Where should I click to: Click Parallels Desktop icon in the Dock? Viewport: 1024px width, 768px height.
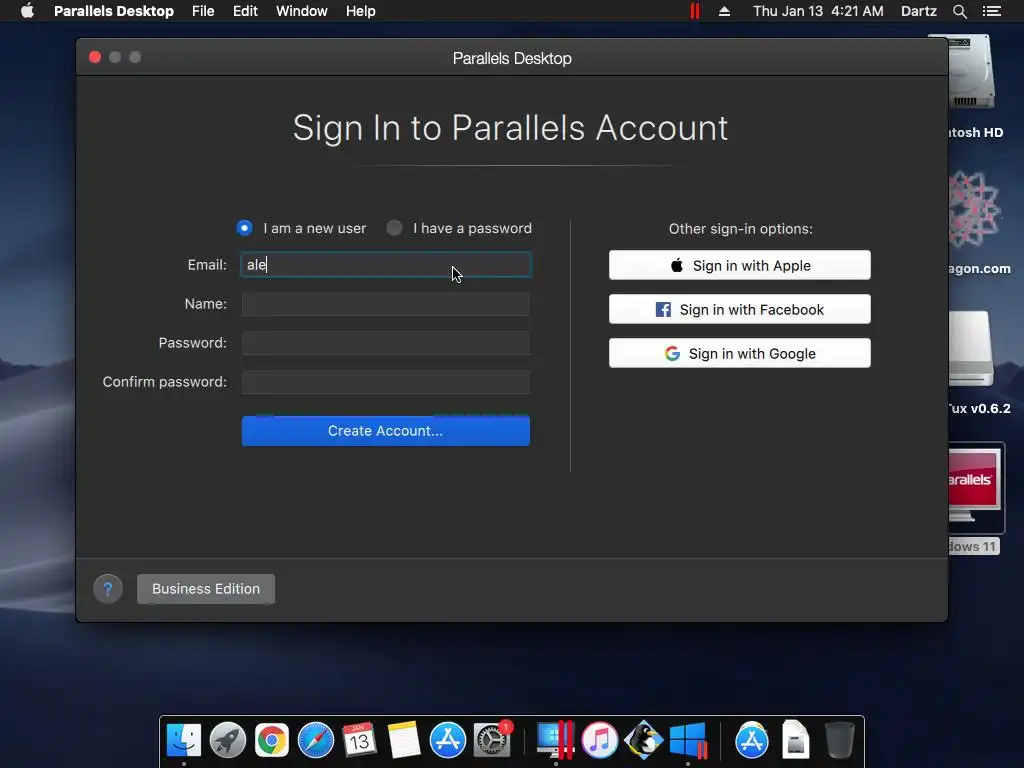coord(555,740)
